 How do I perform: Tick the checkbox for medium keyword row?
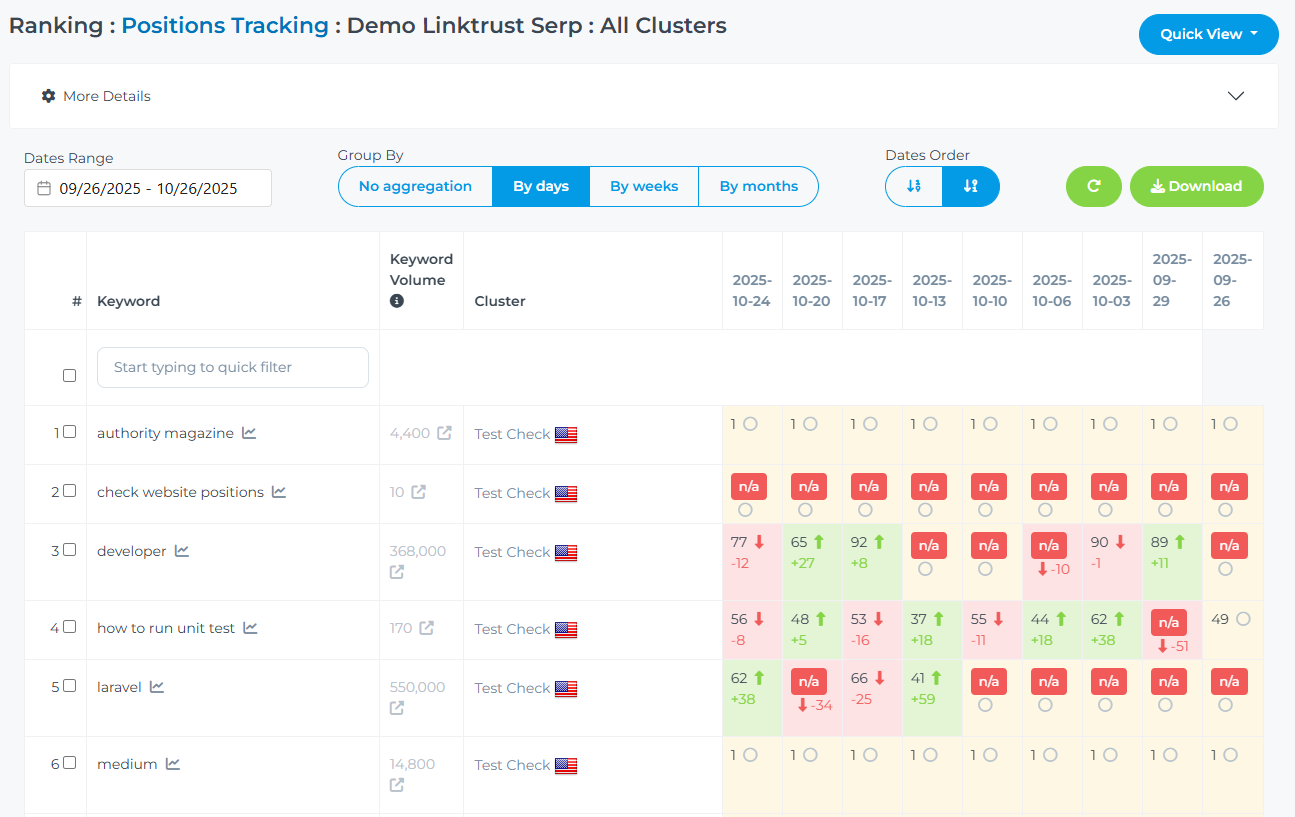pyautogui.click(x=70, y=763)
